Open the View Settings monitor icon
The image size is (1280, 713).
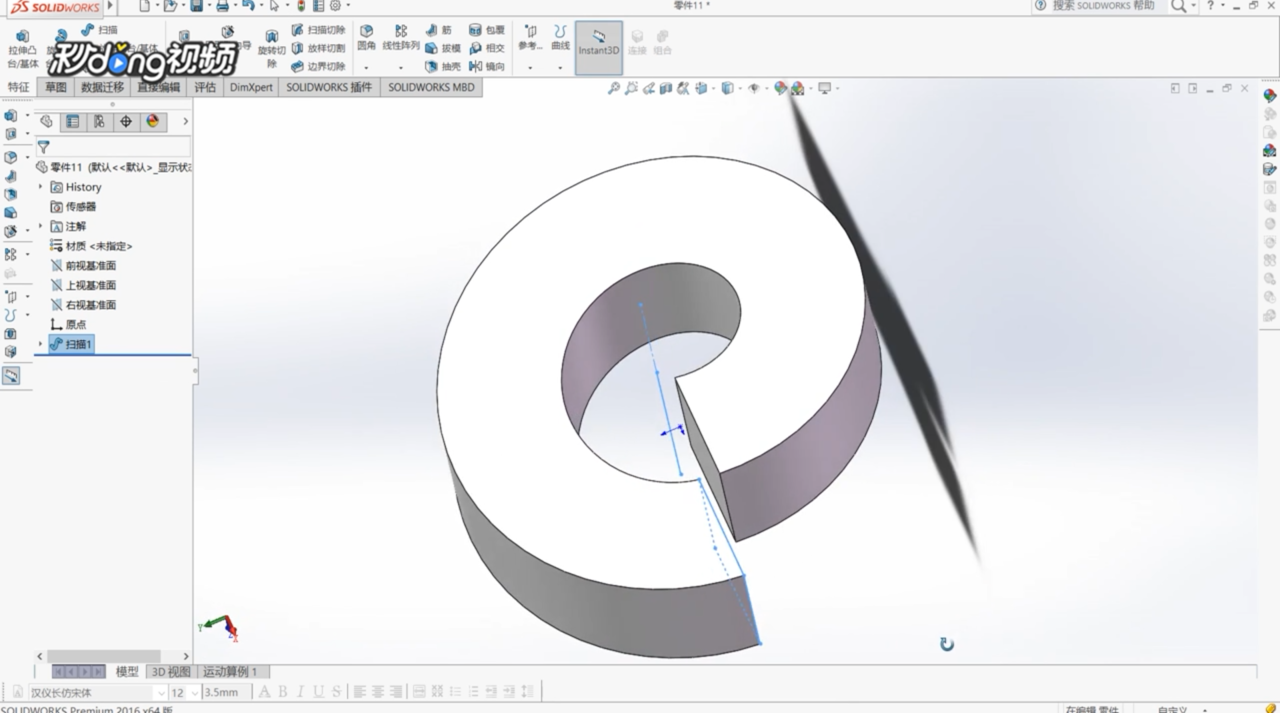(x=825, y=88)
